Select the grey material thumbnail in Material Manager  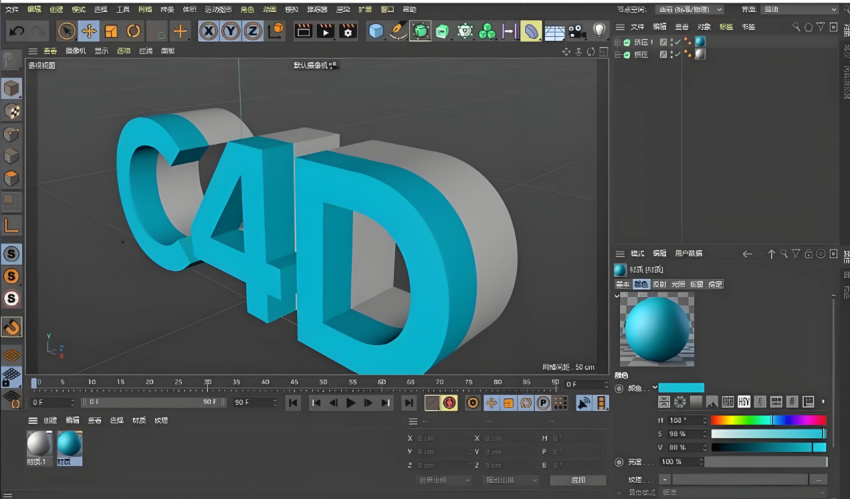[x=40, y=448]
